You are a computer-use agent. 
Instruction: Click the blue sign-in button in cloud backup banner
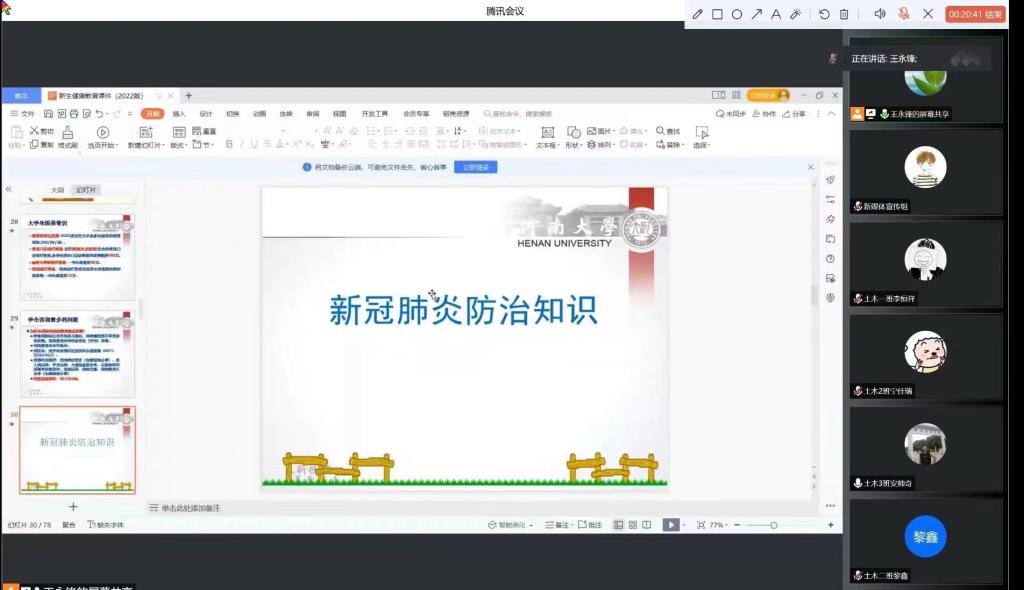coord(475,167)
